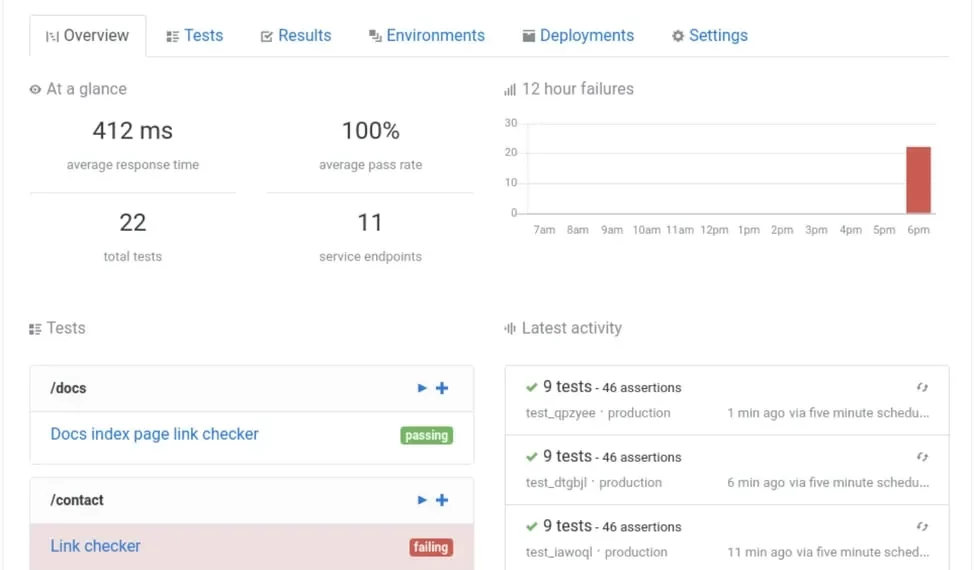Switch to the Deployments tab
This screenshot has height=570, width=975.
[x=578, y=36]
